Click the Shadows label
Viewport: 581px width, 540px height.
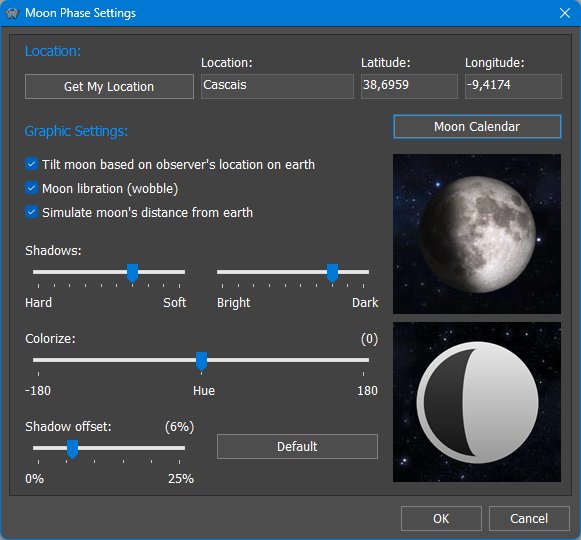[53, 251]
